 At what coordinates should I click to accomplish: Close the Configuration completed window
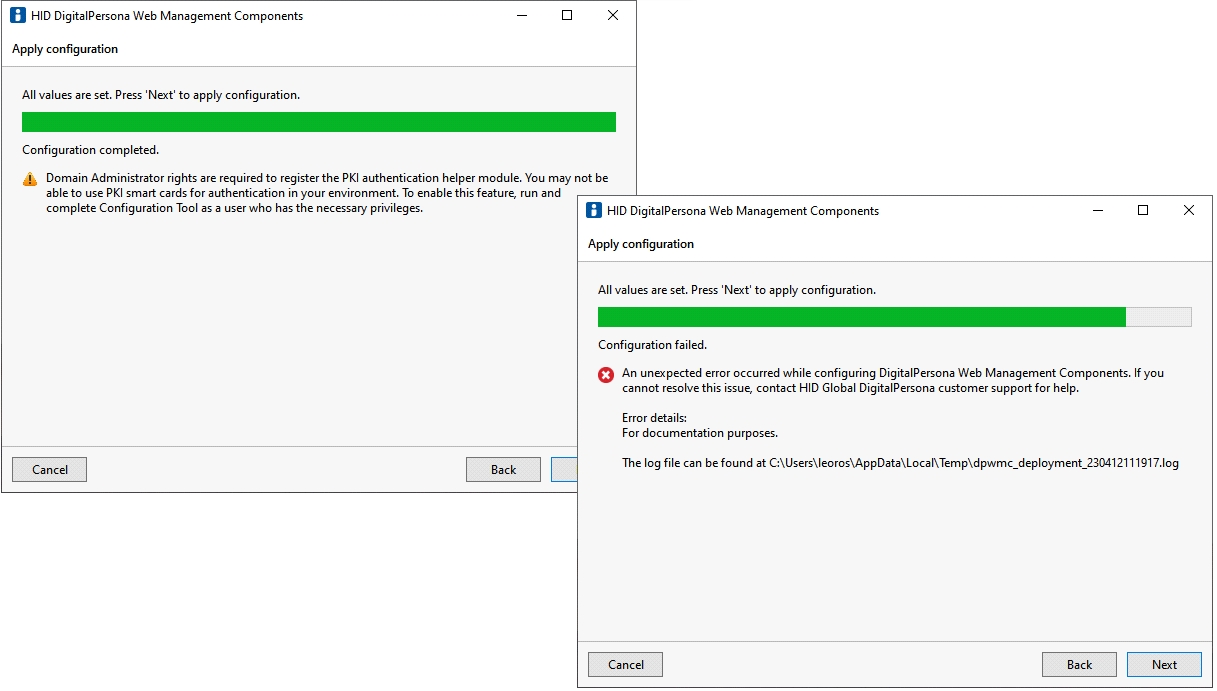coord(613,16)
